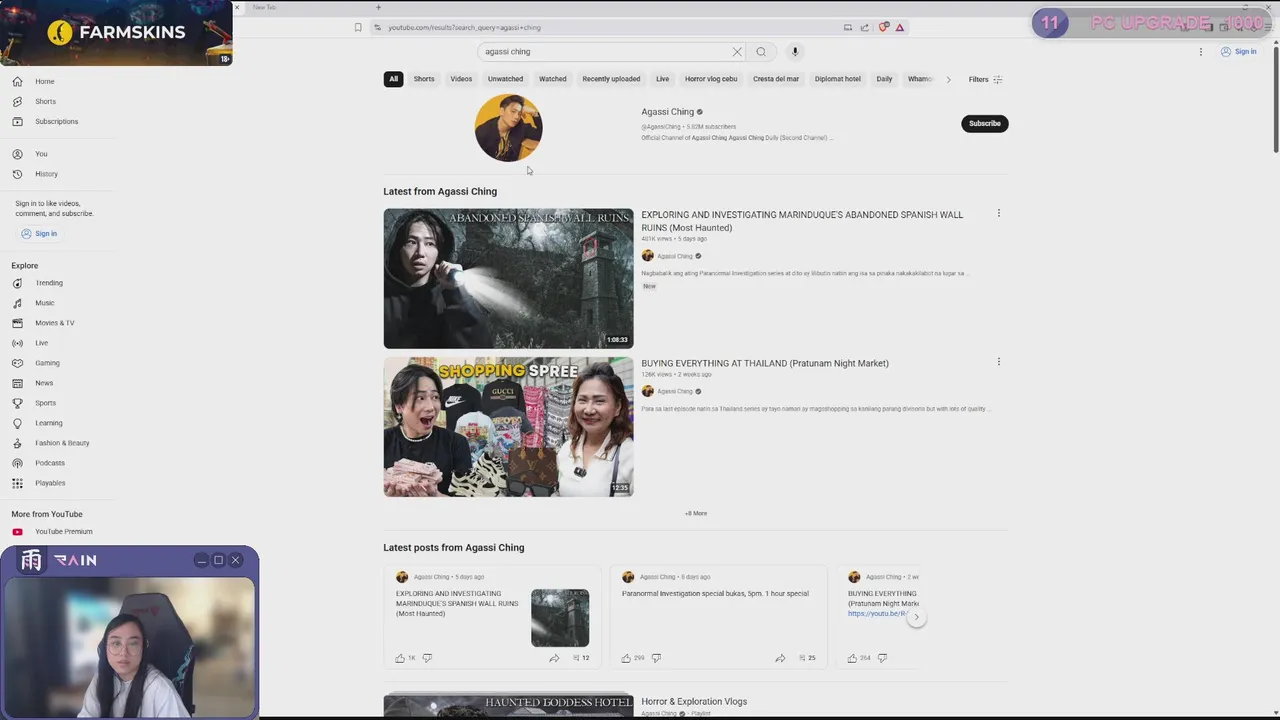This screenshot has width=1280, height=720.
Task: Open the Trending explore page
Action: [x=49, y=283]
